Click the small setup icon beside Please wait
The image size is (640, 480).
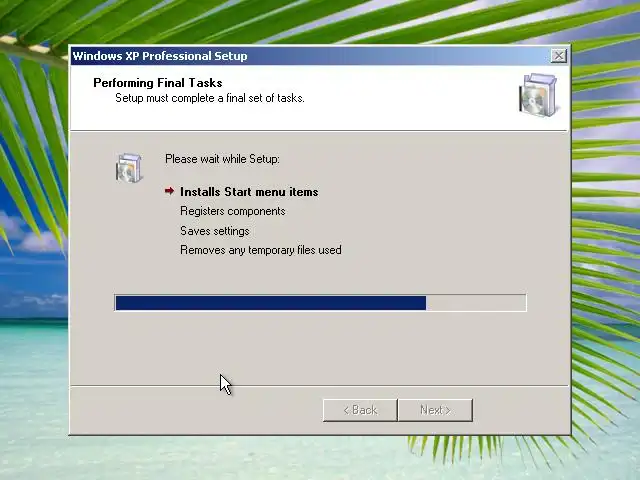pyautogui.click(x=129, y=168)
